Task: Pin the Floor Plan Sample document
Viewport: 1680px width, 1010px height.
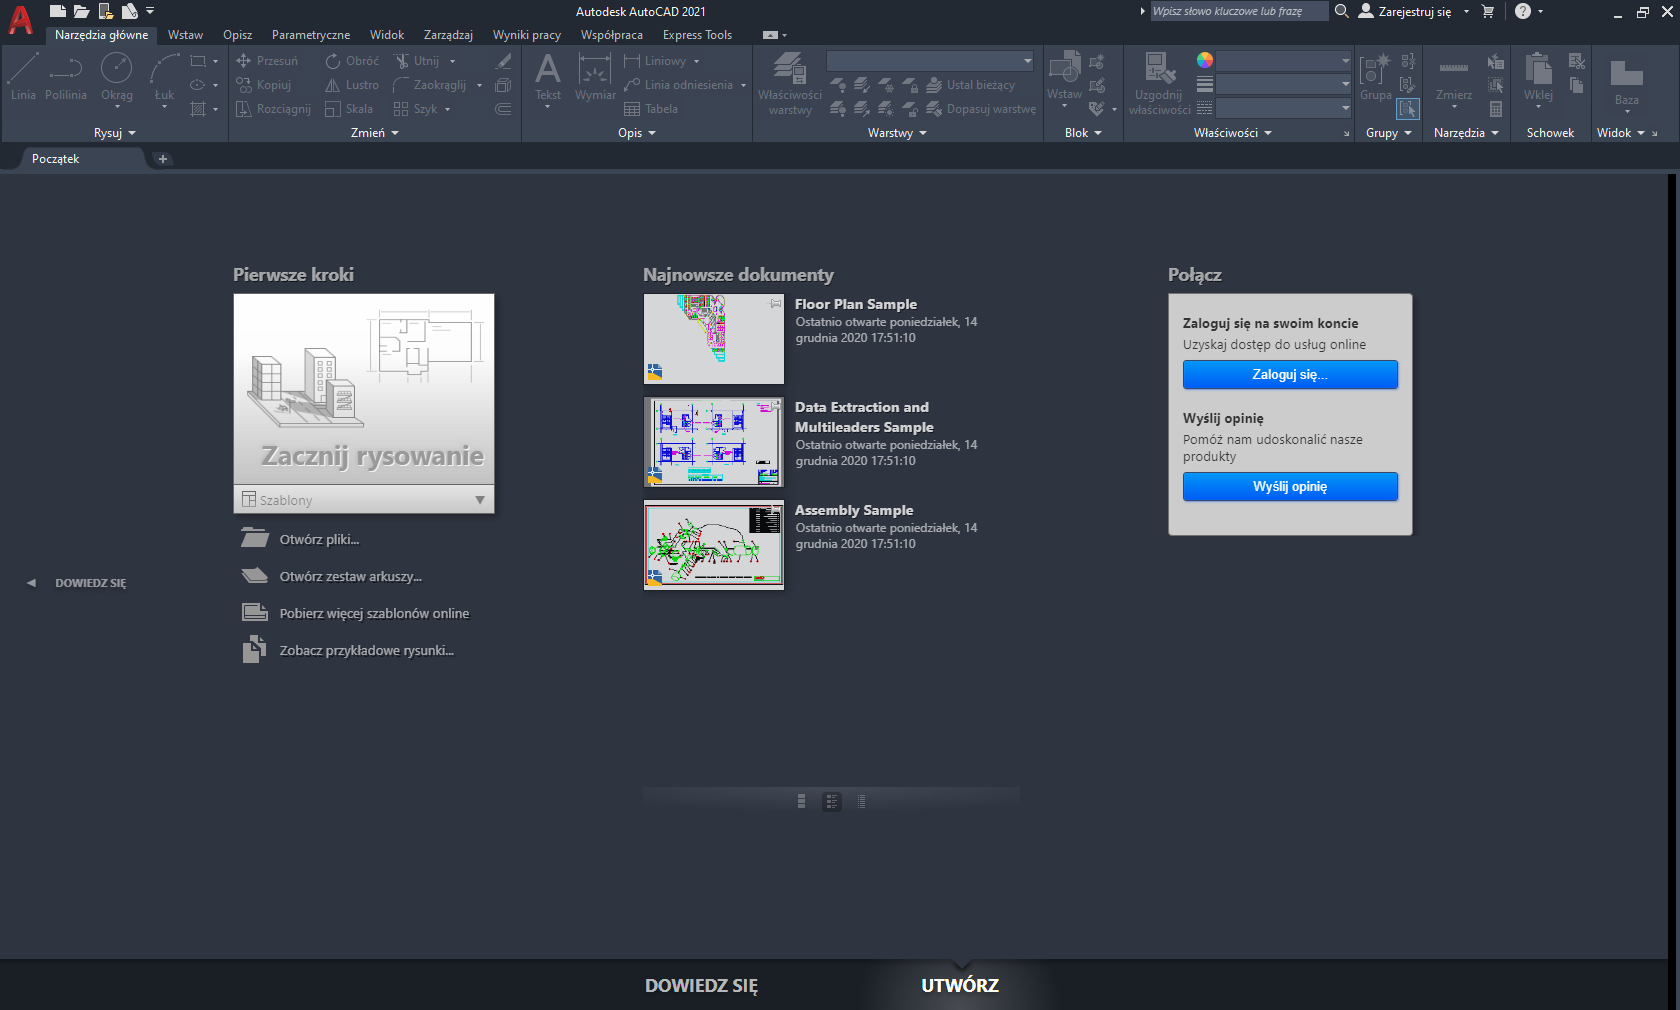Action: click(776, 303)
